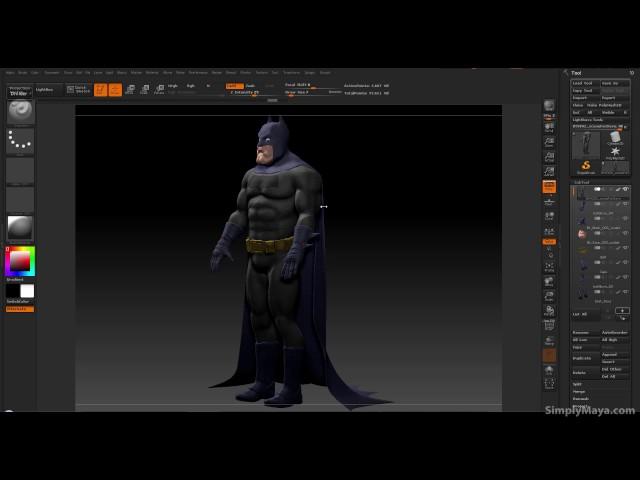Screen dimensions: 640x480
Task: Click the Quick Sketch icon
Action: 78,89
